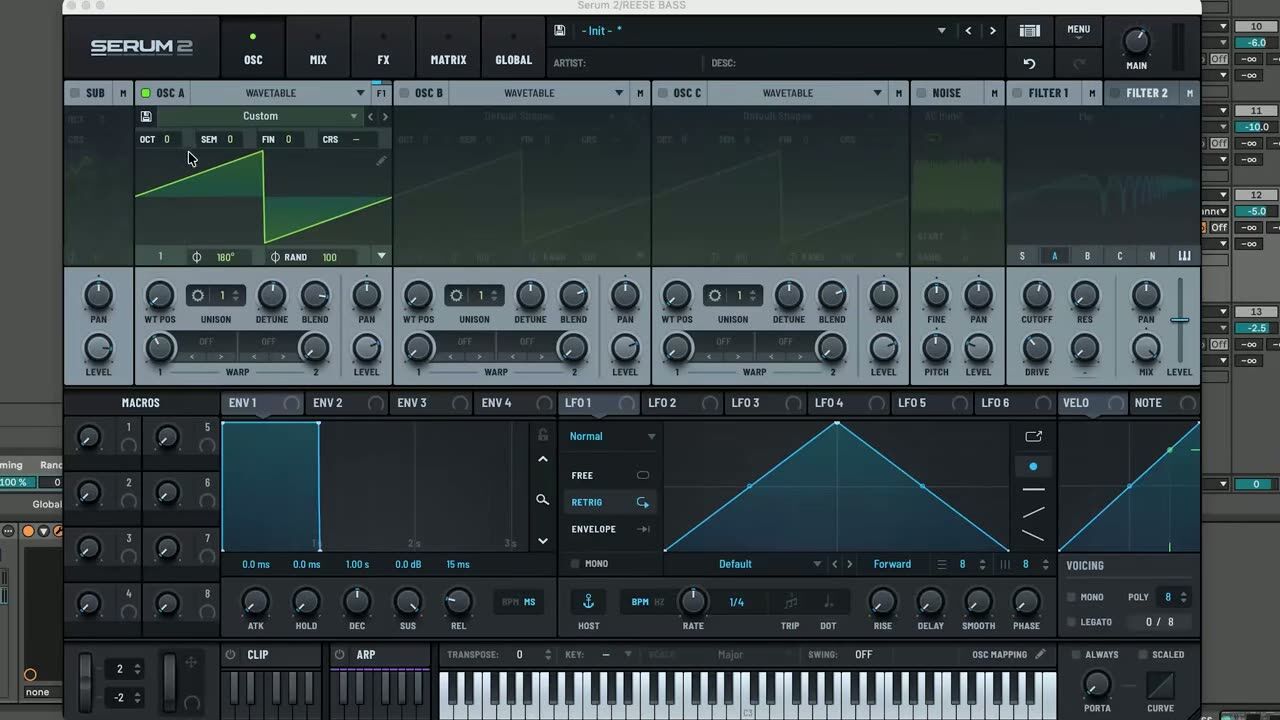Toggle the CLIP power icon

[230, 655]
